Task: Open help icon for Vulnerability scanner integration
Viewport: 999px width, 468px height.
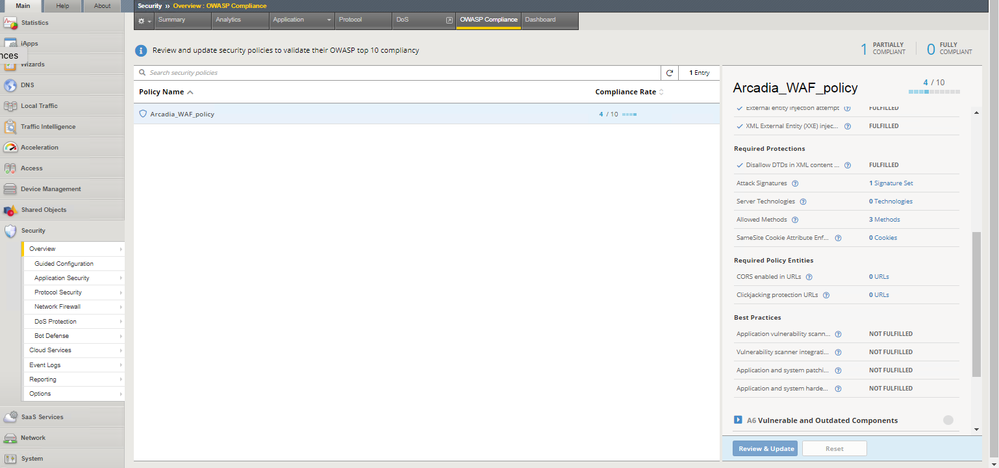Action: pos(838,352)
